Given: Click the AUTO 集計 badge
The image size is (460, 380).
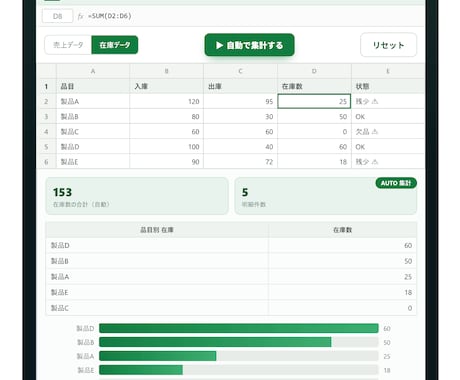Looking at the screenshot, I should tap(396, 183).
